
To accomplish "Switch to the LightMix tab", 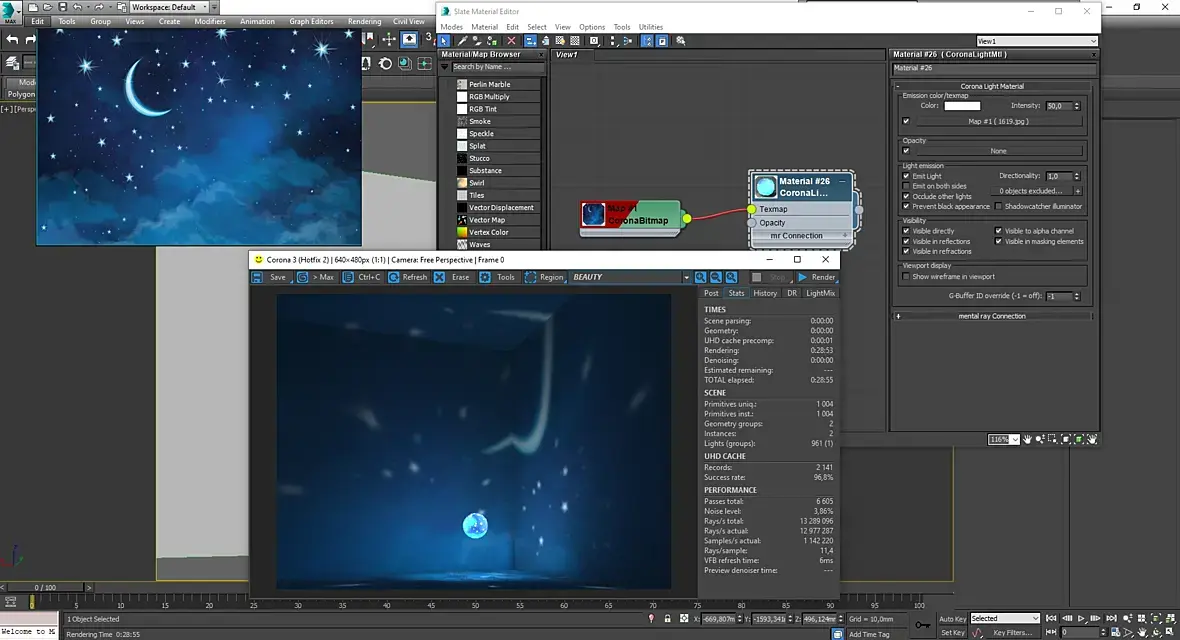I will click(820, 293).
